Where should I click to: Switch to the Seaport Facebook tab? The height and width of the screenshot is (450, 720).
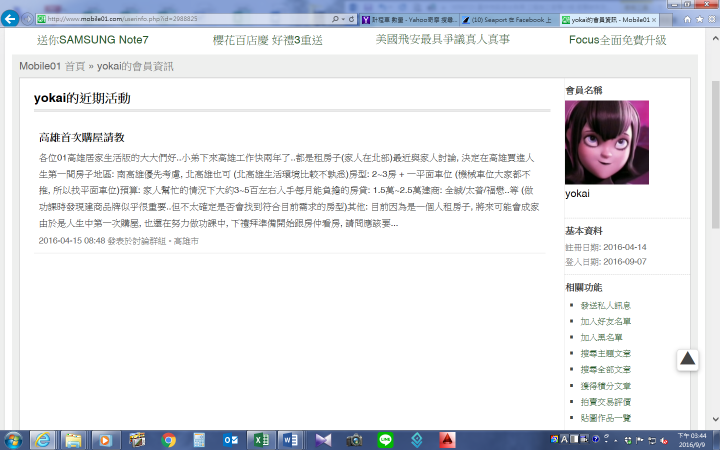point(508,19)
